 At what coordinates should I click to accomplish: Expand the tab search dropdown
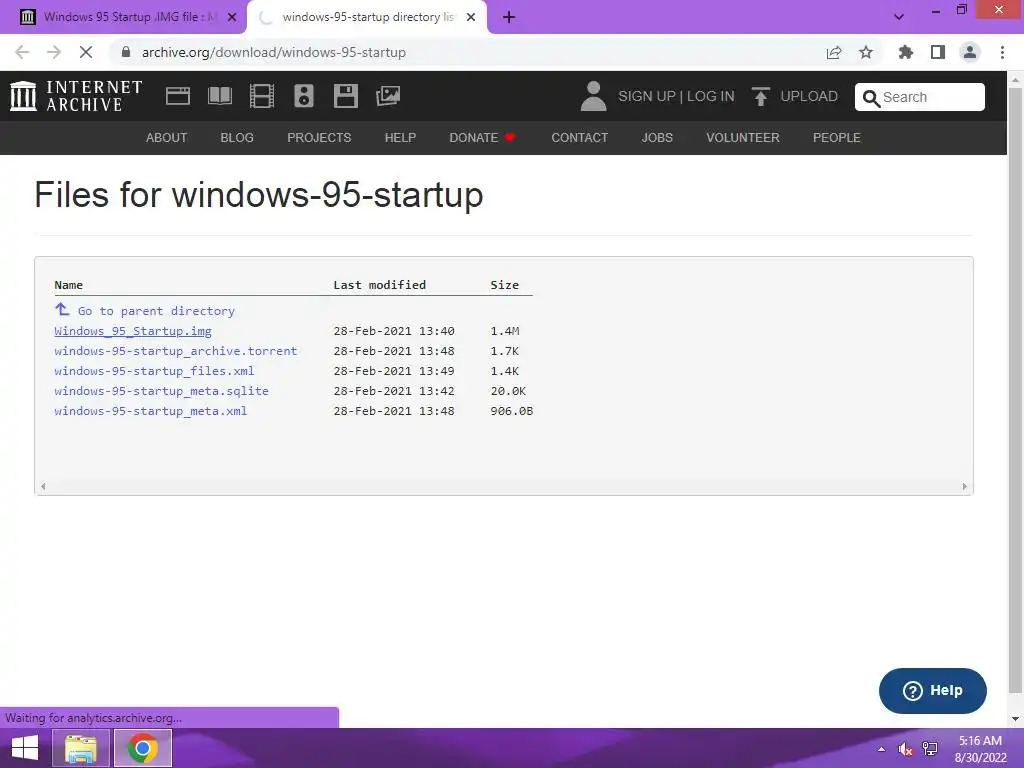899,18
